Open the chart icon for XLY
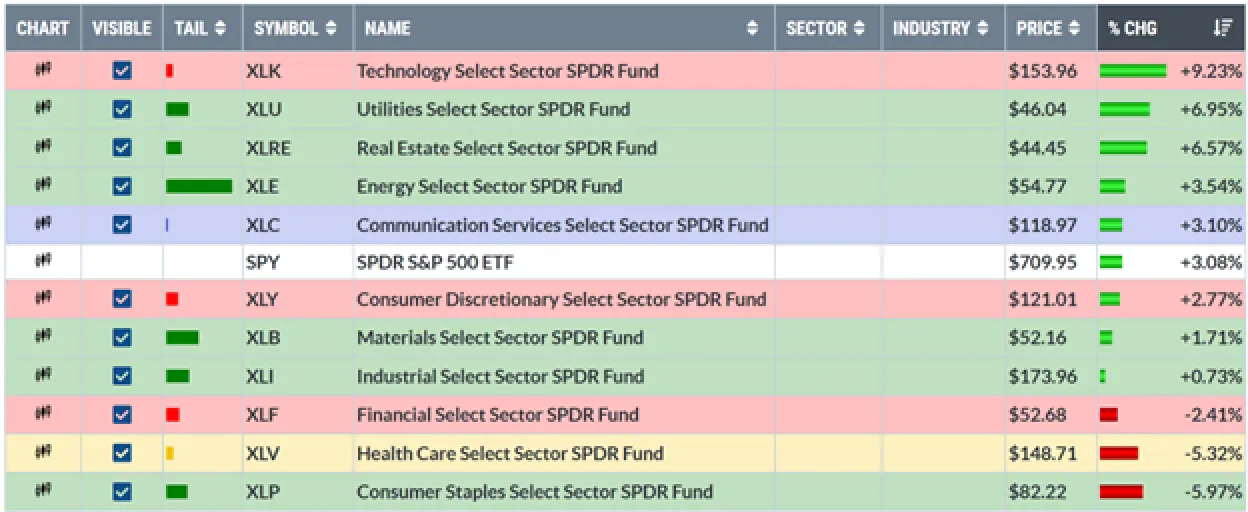The width and height of the screenshot is (1248, 512). coord(43,298)
